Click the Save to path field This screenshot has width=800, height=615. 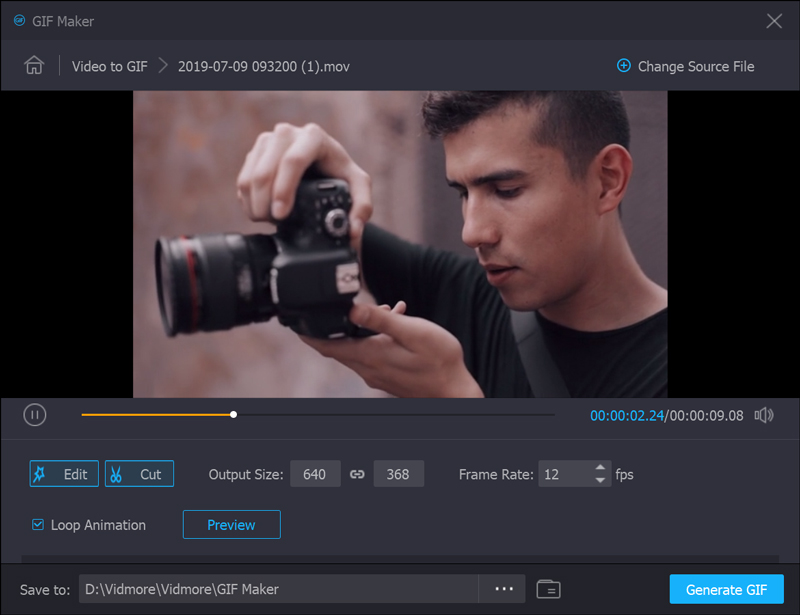(x=278, y=589)
